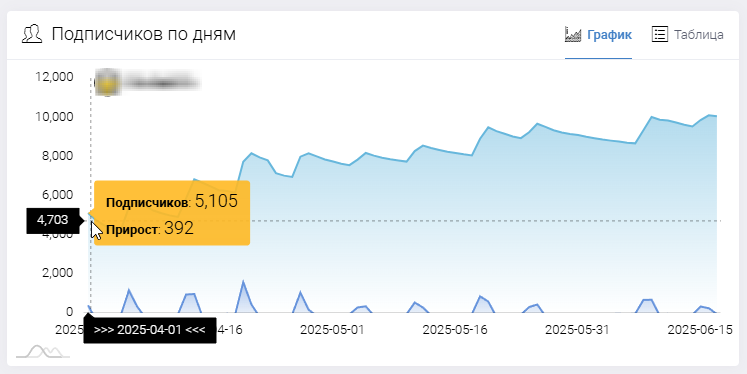The width and height of the screenshot is (747, 374).
Task: Click the Подписчиков по дням heading
Action: (143, 34)
